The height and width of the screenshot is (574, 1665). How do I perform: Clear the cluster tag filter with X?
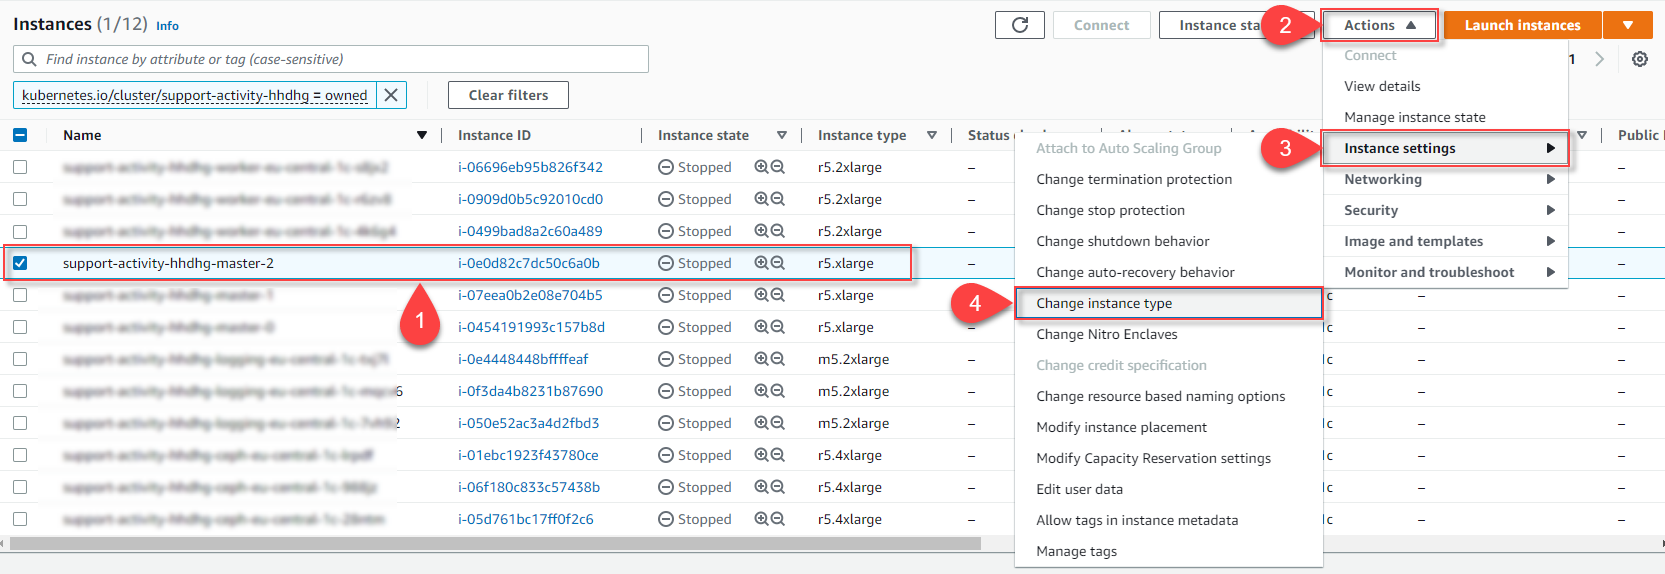(x=391, y=95)
